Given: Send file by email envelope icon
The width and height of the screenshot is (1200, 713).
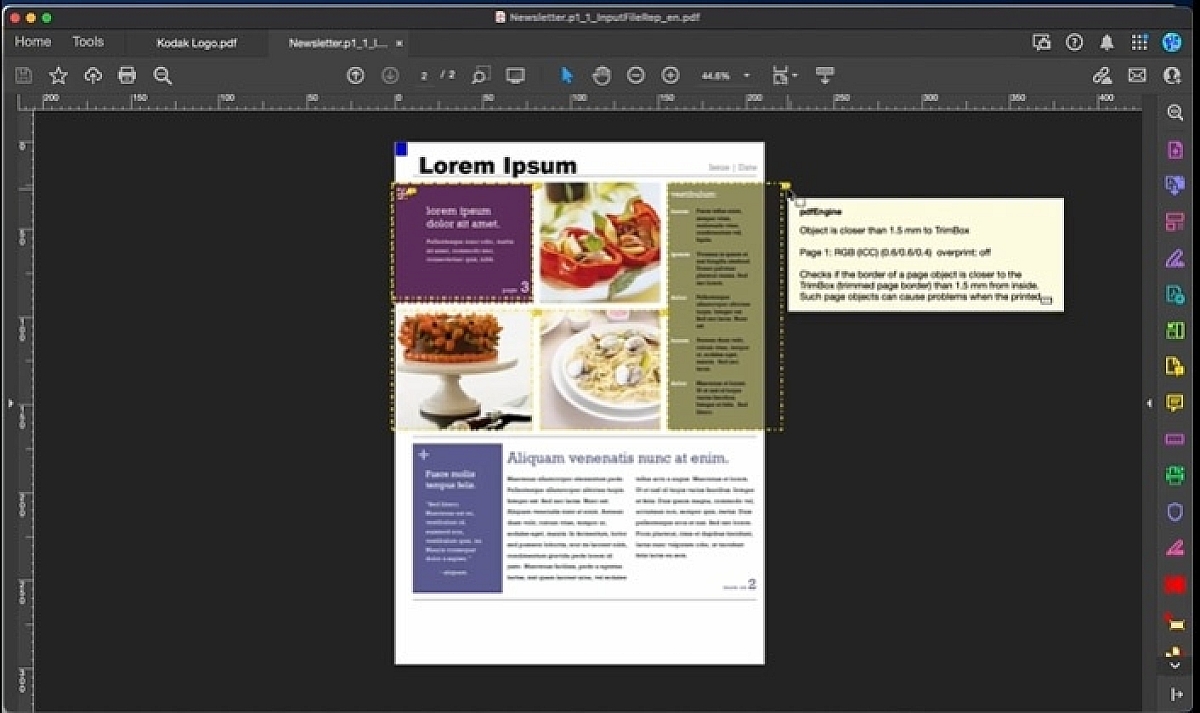Looking at the screenshot, I should (1137, 76).
